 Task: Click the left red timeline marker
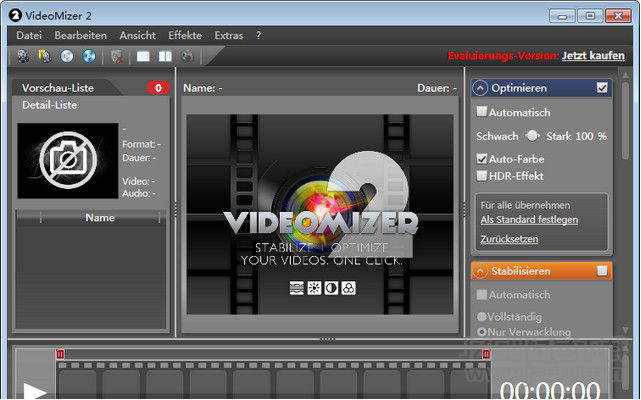(x=60, y=354)
